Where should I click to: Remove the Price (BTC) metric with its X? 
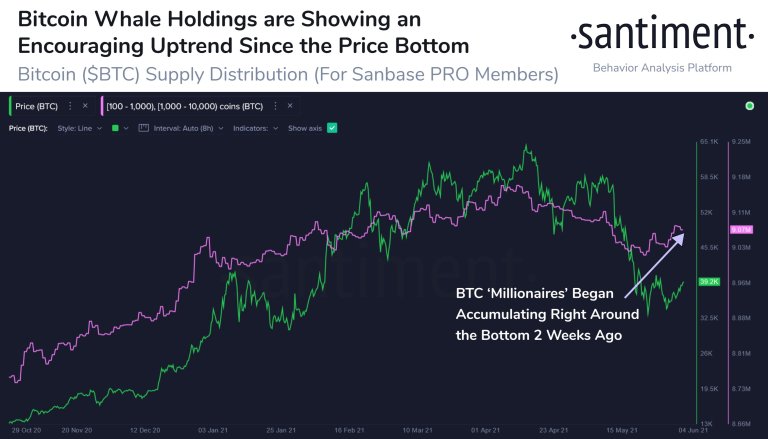(85, 106)
